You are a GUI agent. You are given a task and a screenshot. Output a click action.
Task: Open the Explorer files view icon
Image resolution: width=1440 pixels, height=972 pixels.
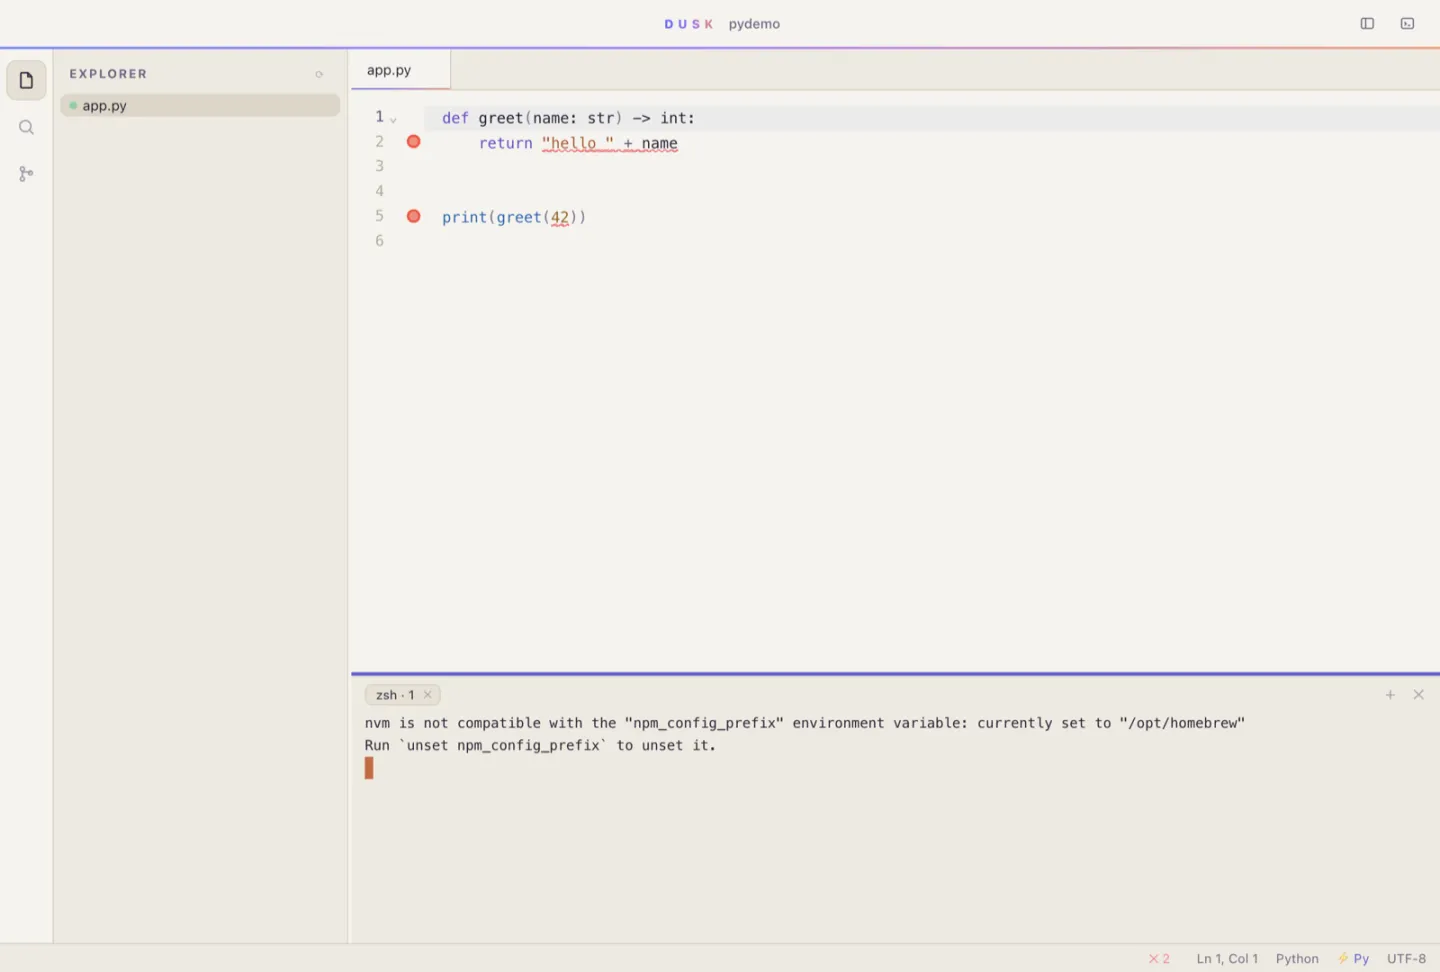(26, 81)
